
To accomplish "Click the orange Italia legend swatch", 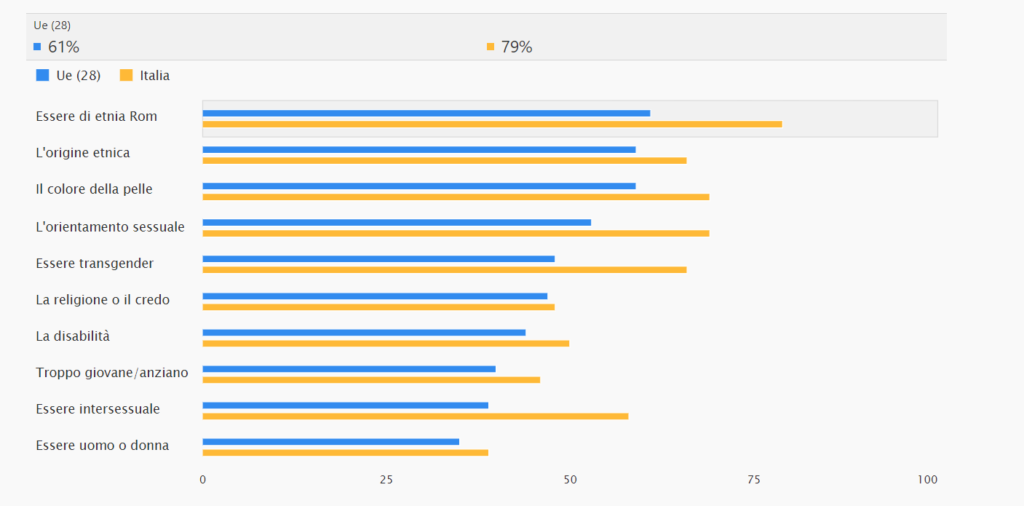I will [x=126, y=75].
